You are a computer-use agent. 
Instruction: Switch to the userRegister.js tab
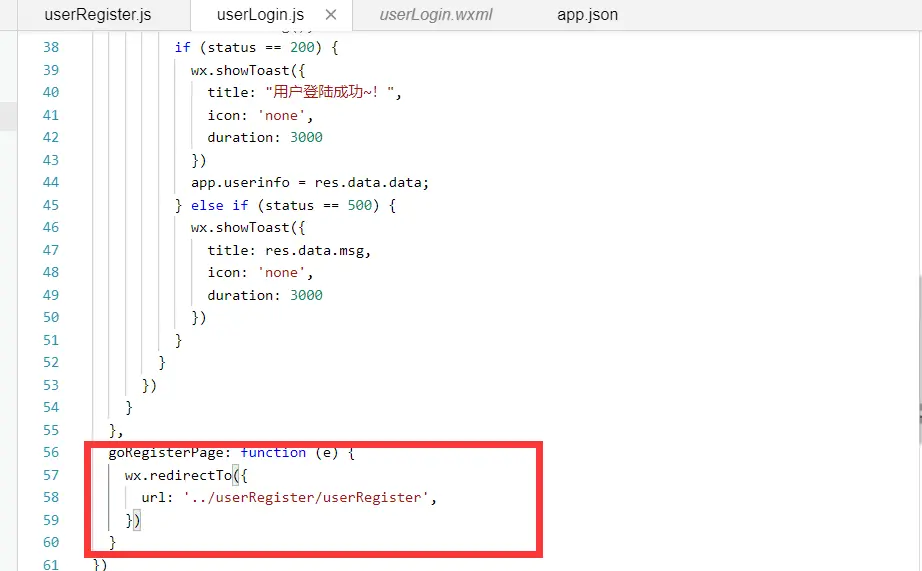(x=98, y=15)
